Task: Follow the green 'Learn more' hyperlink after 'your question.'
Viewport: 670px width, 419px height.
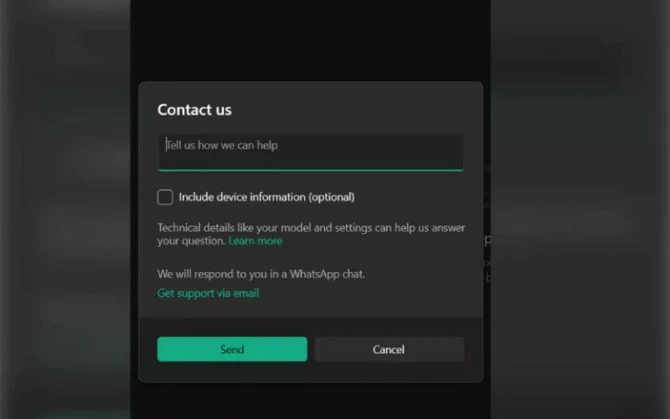Action: click(x=255, y=241)
